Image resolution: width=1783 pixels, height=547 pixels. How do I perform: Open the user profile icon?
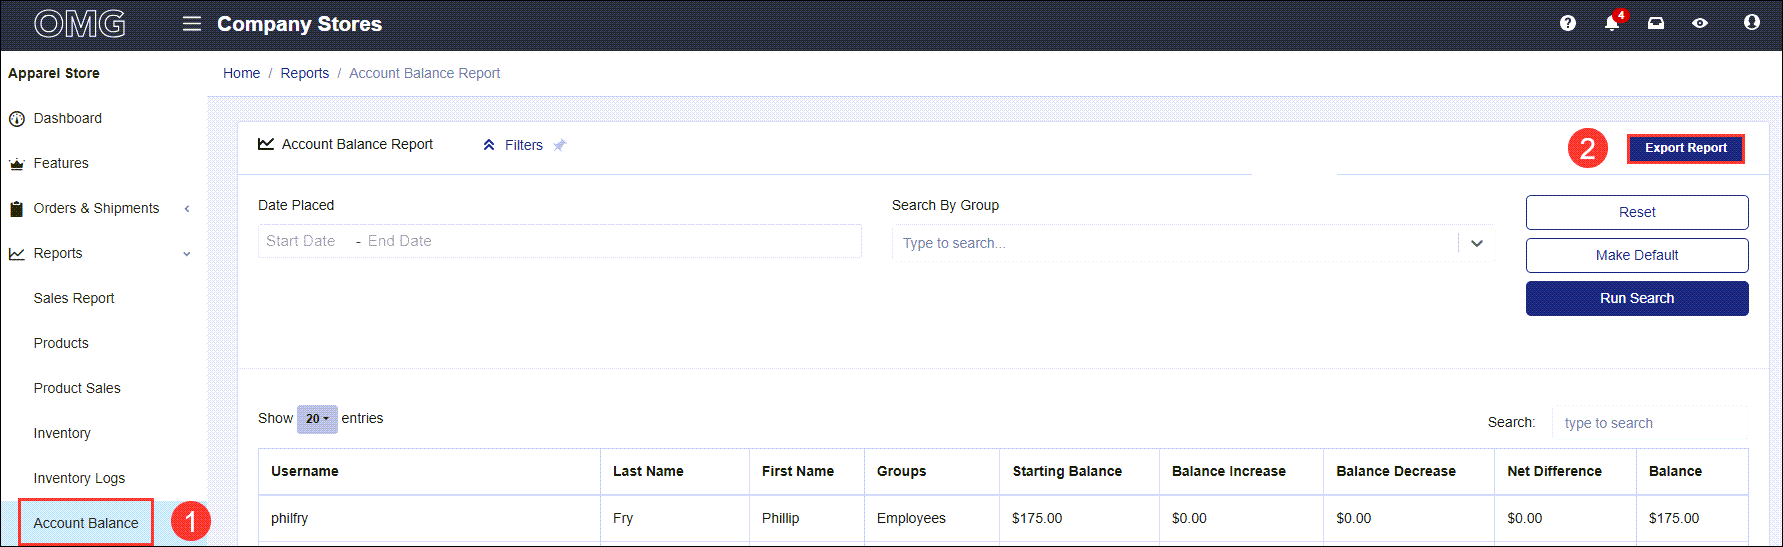(x=1751, y=22)
